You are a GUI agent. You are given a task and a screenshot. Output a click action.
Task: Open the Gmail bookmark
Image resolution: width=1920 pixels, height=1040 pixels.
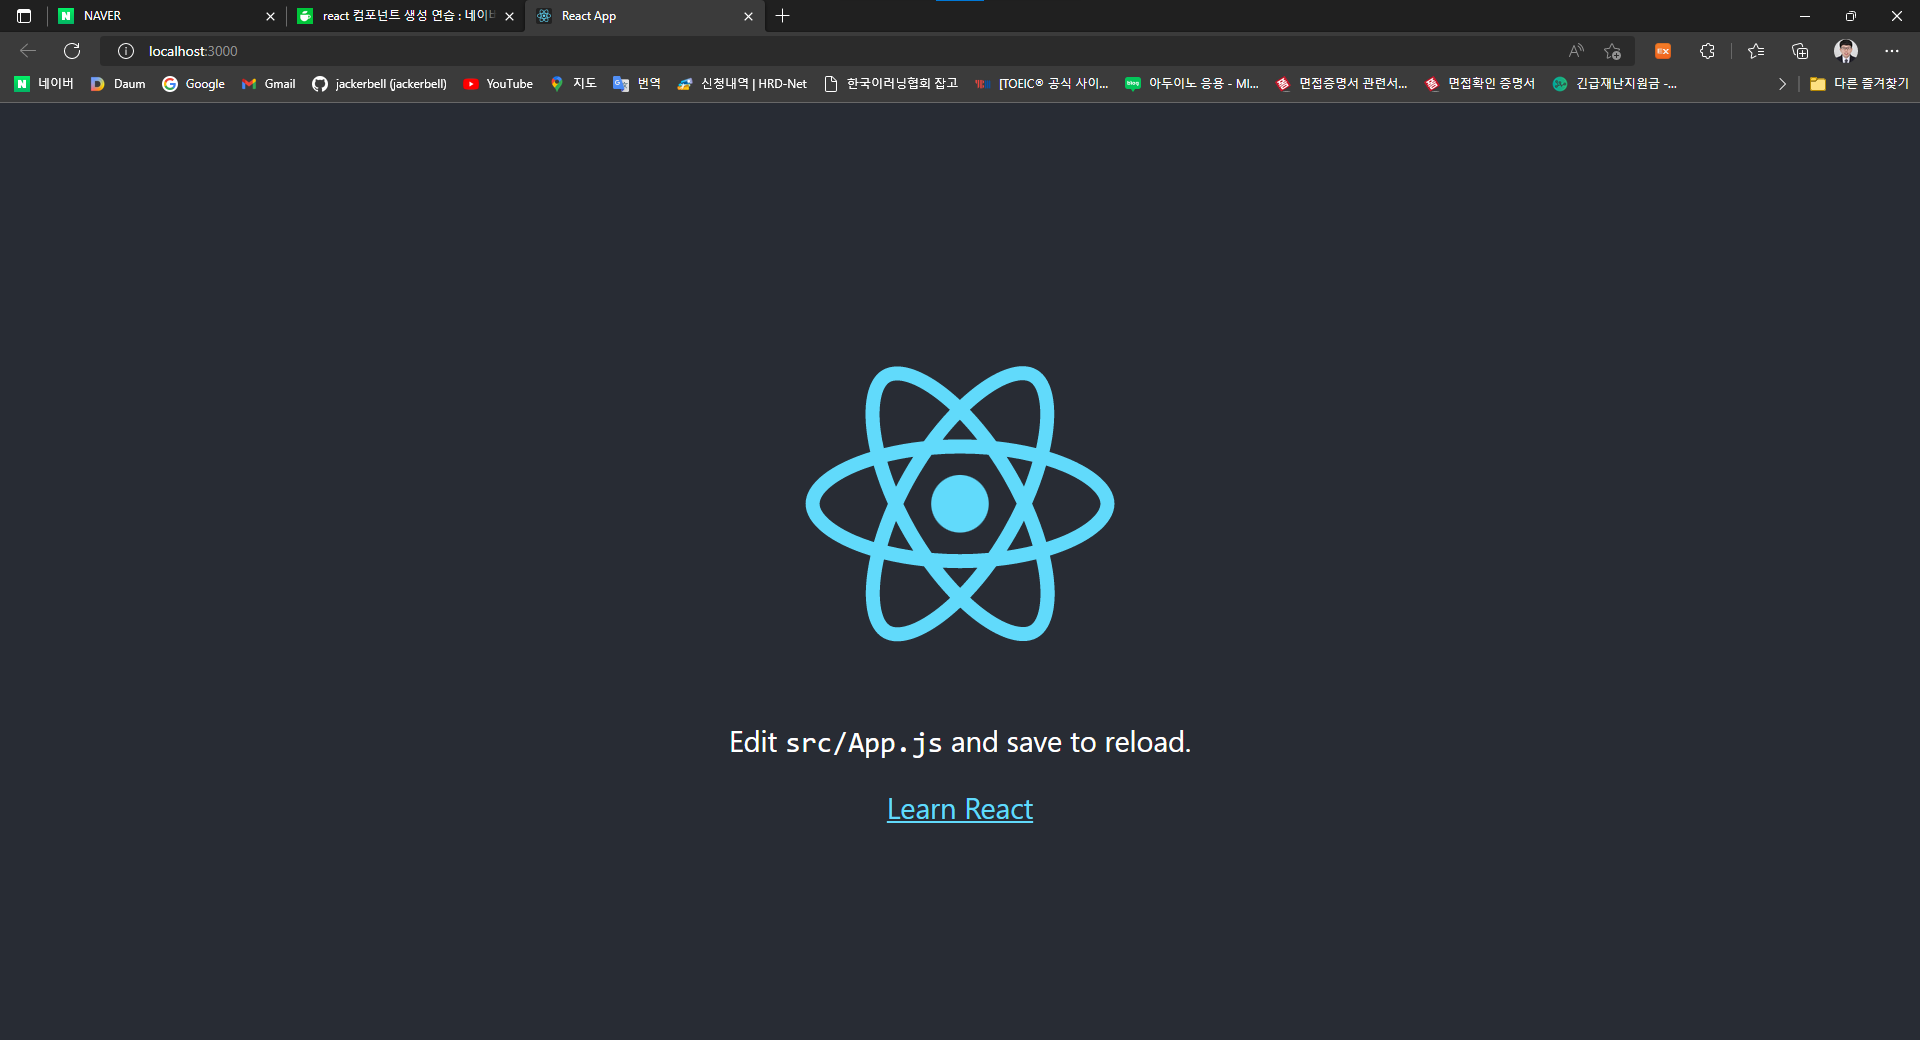pyautogui.click(x=269, y=84)
